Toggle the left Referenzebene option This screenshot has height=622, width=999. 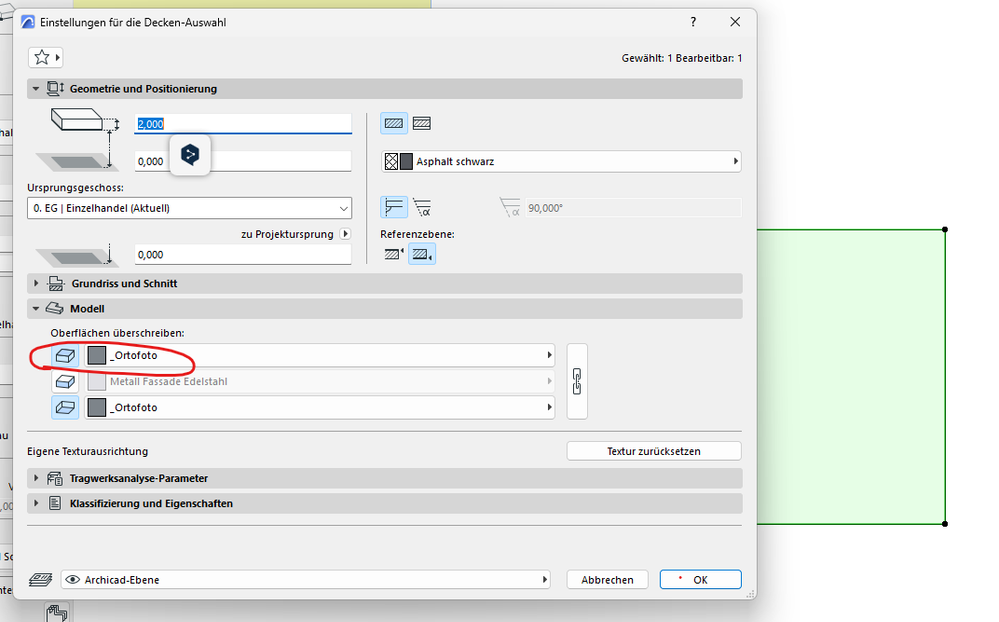[x=392, y=253]
